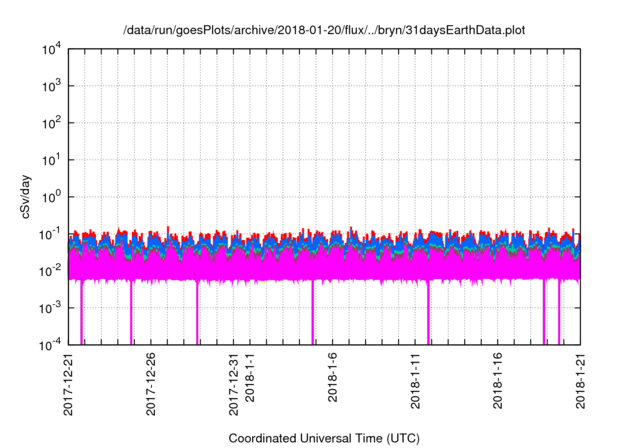Click the 10^-4 y-axis tick label

50,345
